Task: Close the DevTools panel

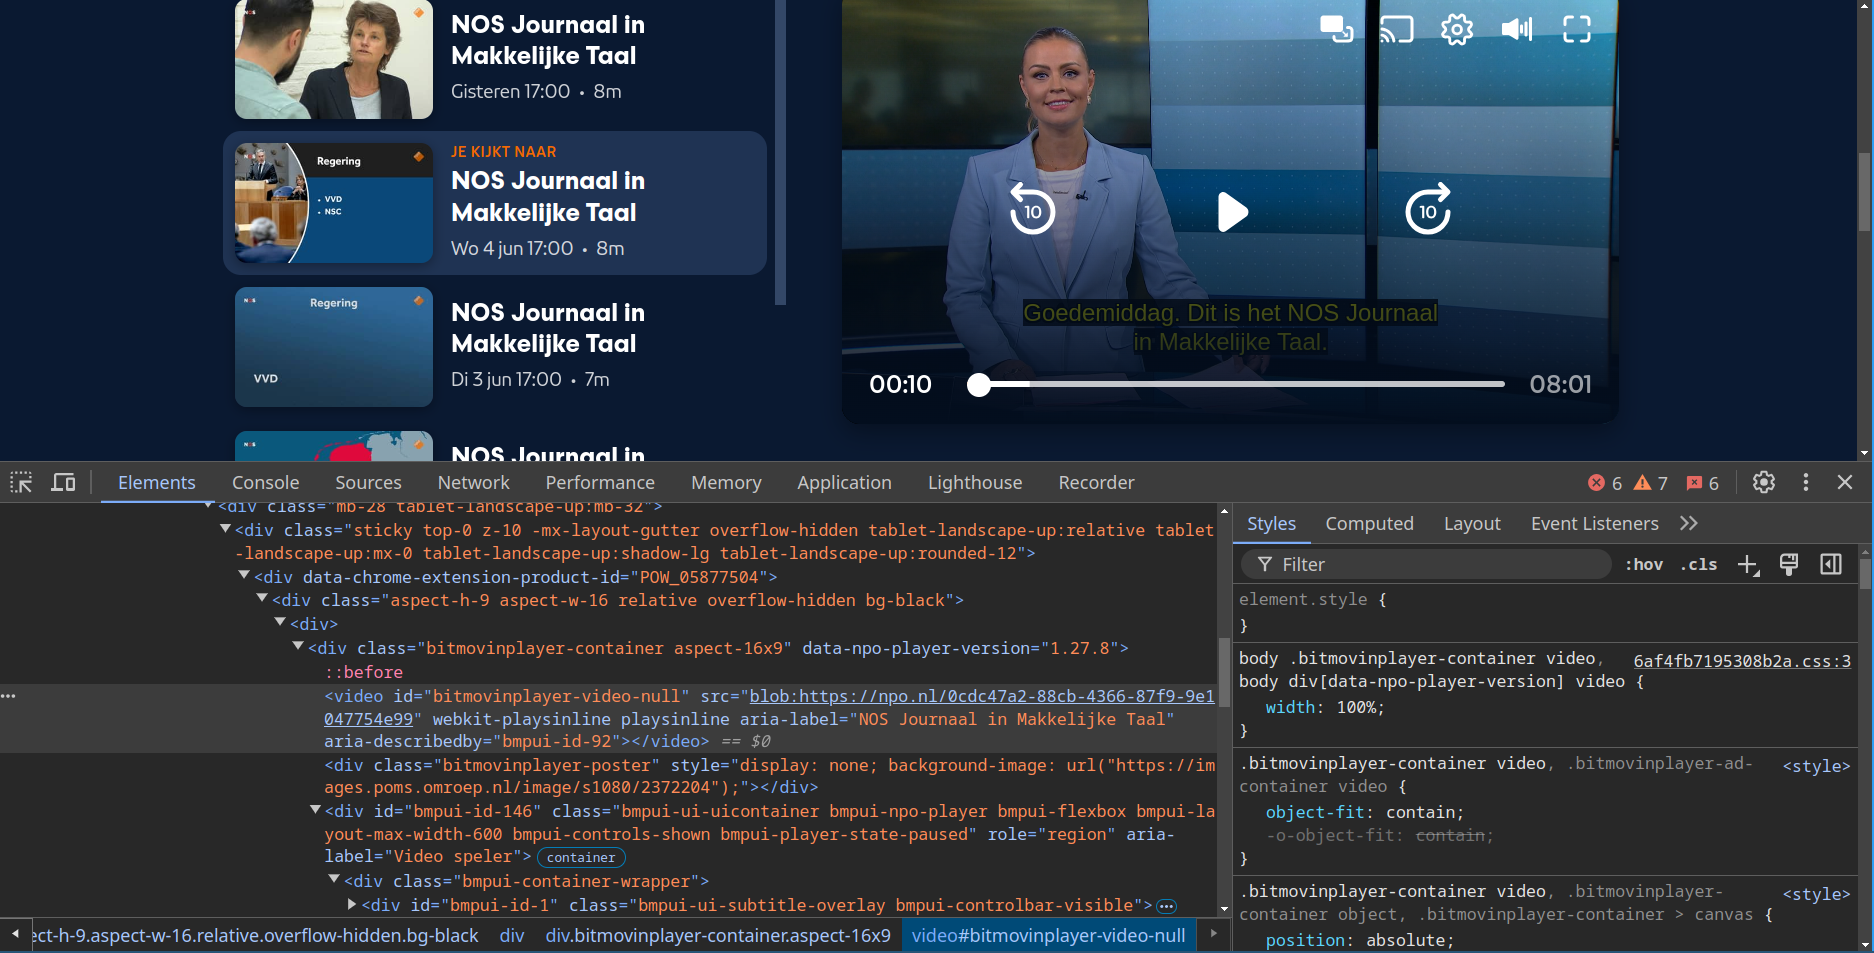Action: (1846, 482)
